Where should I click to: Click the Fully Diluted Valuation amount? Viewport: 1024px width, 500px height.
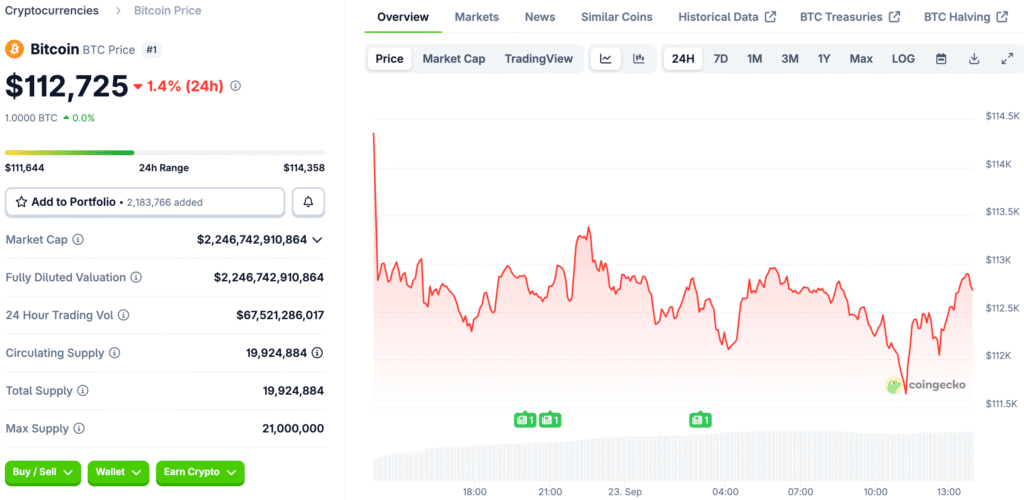(x=269, y=277)
